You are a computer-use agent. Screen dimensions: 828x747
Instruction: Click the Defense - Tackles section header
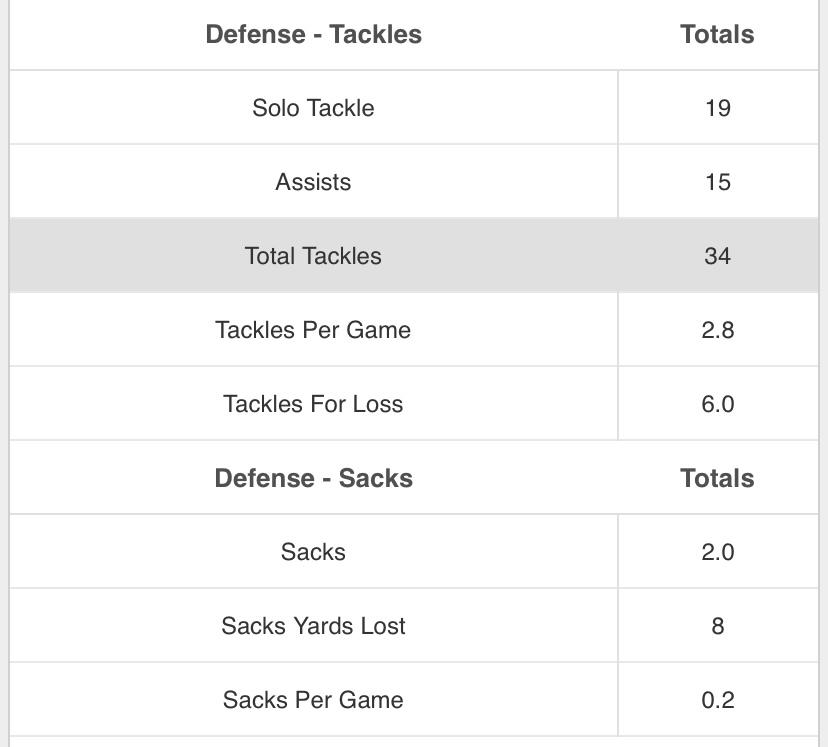(313, 34)
